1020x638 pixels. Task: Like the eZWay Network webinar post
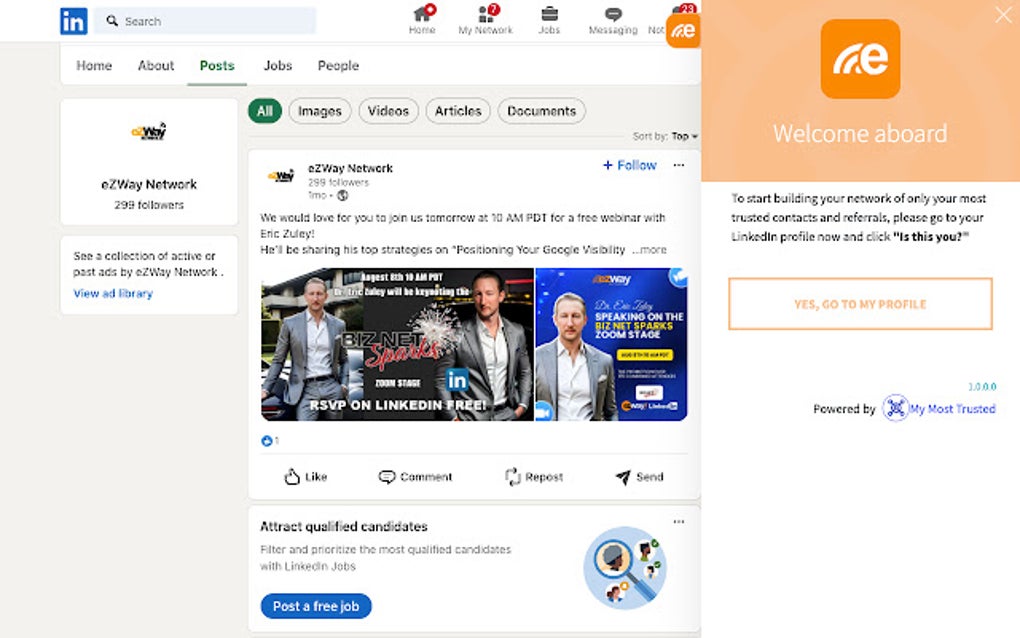304,477
